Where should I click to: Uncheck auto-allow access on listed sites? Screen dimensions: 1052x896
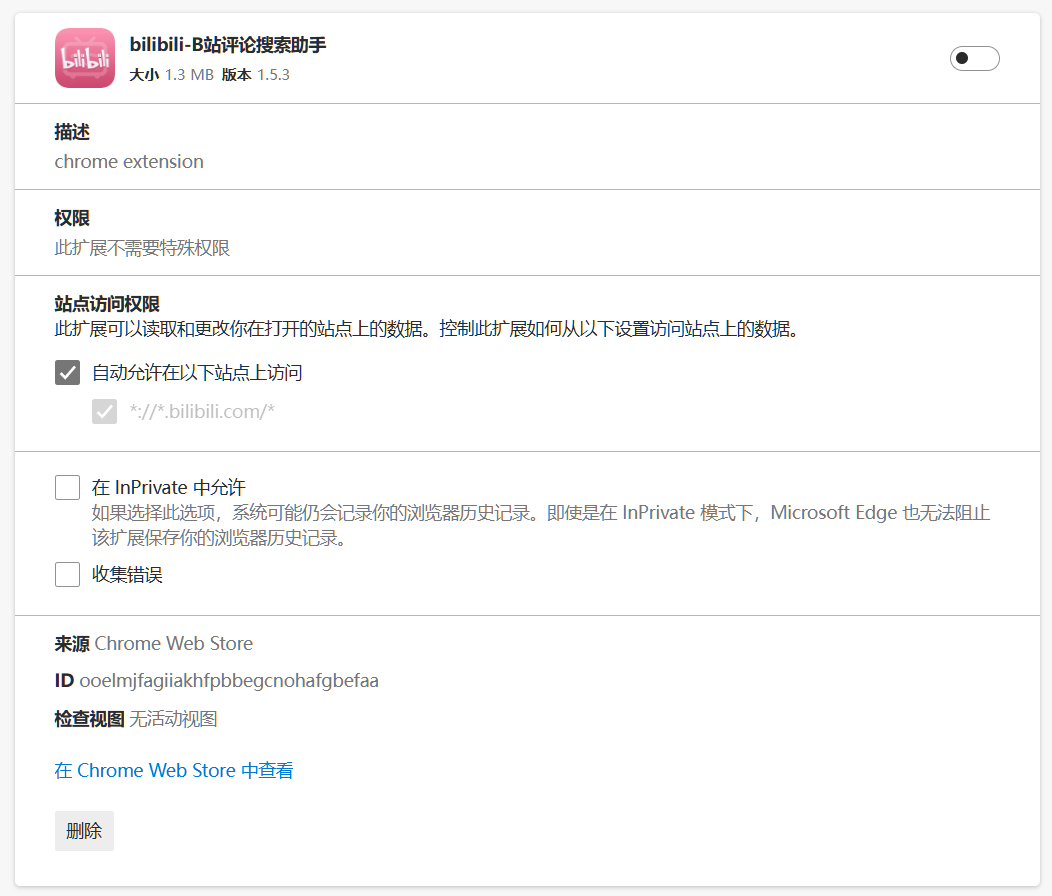click(x=67, y=372)
